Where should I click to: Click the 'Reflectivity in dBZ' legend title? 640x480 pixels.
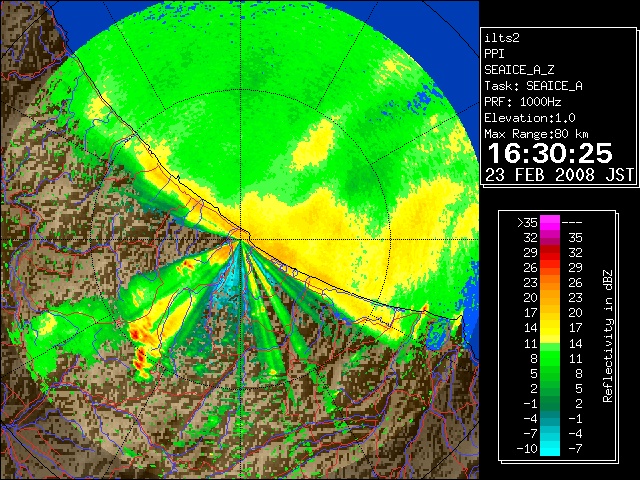(x=608, y=336)
